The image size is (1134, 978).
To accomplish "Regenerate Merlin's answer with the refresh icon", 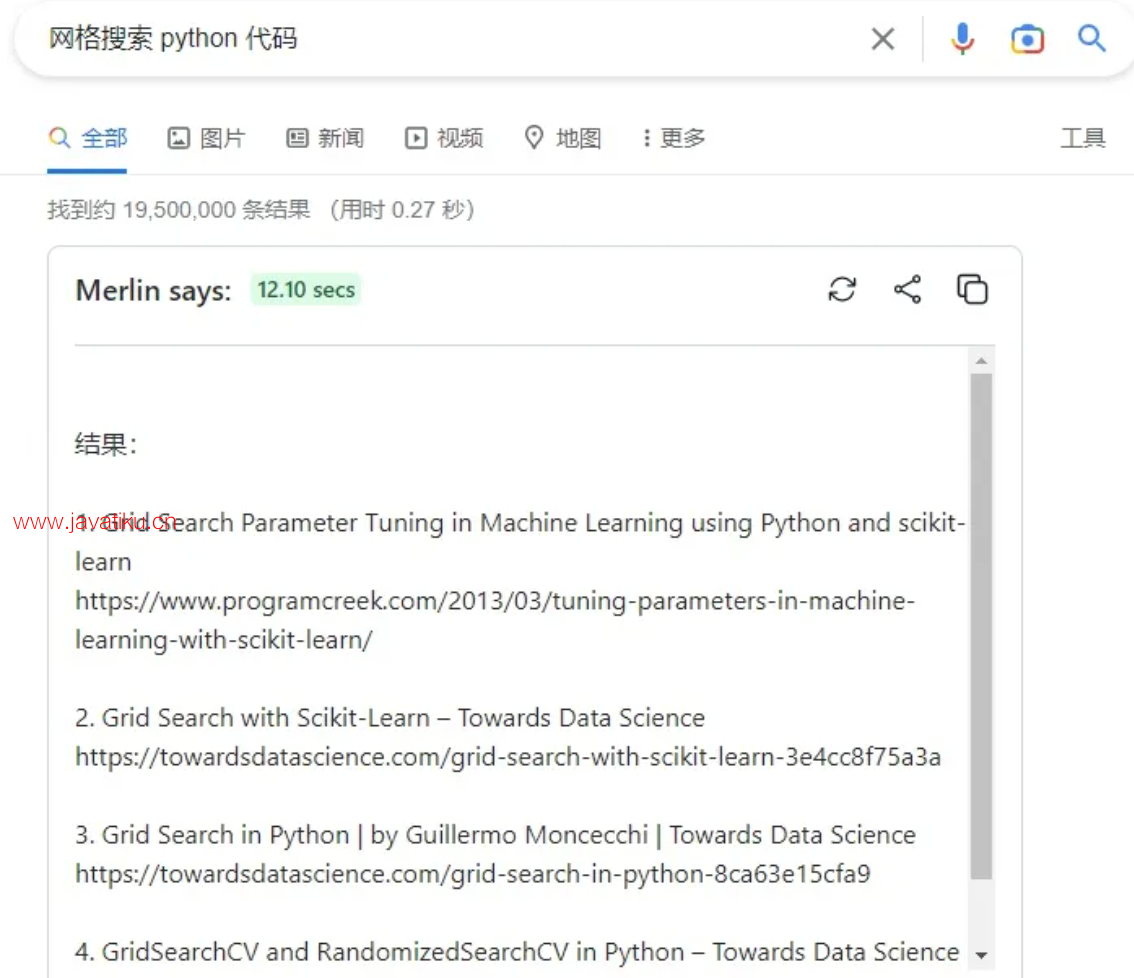I will (842, 289).
